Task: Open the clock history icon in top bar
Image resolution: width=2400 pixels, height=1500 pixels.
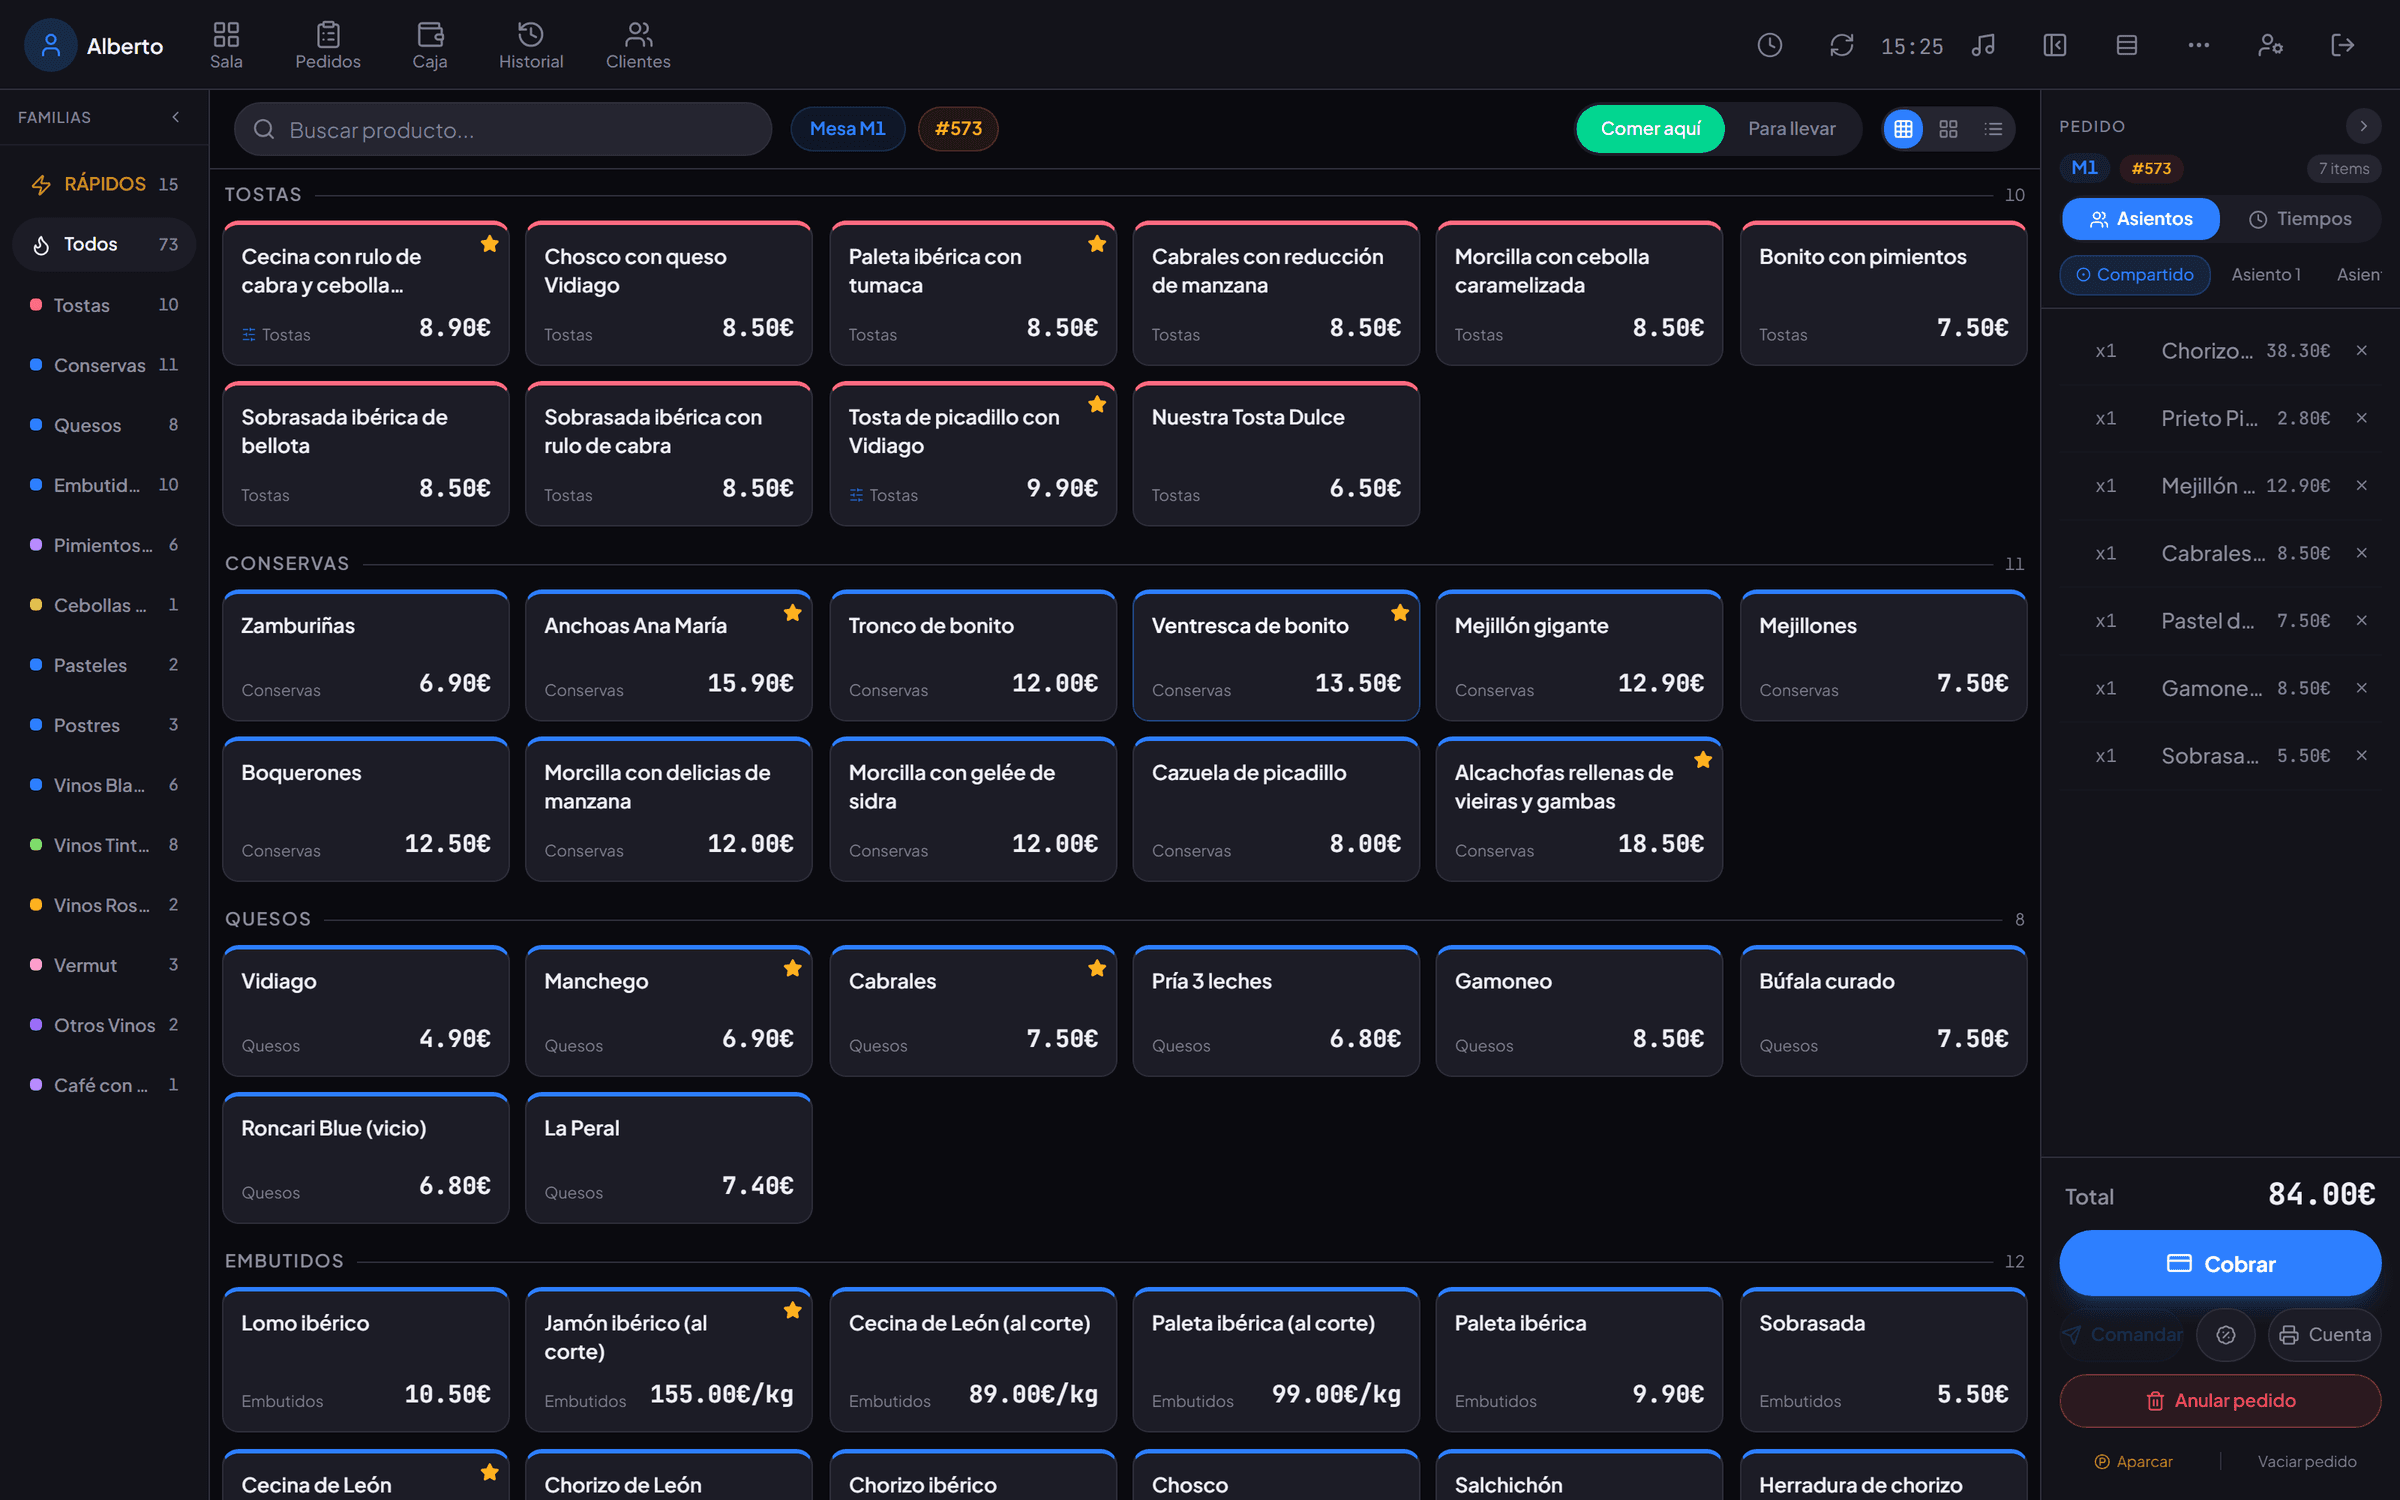Action: (x=1769, y=45)
